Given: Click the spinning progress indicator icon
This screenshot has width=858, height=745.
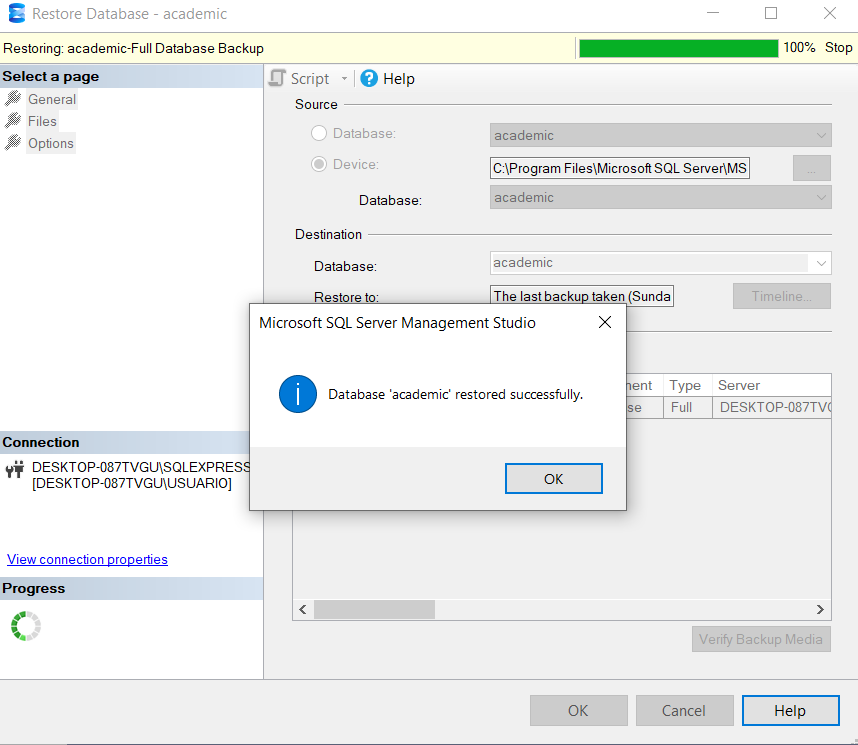Looking at the screenshot, I should coord(26,626).
